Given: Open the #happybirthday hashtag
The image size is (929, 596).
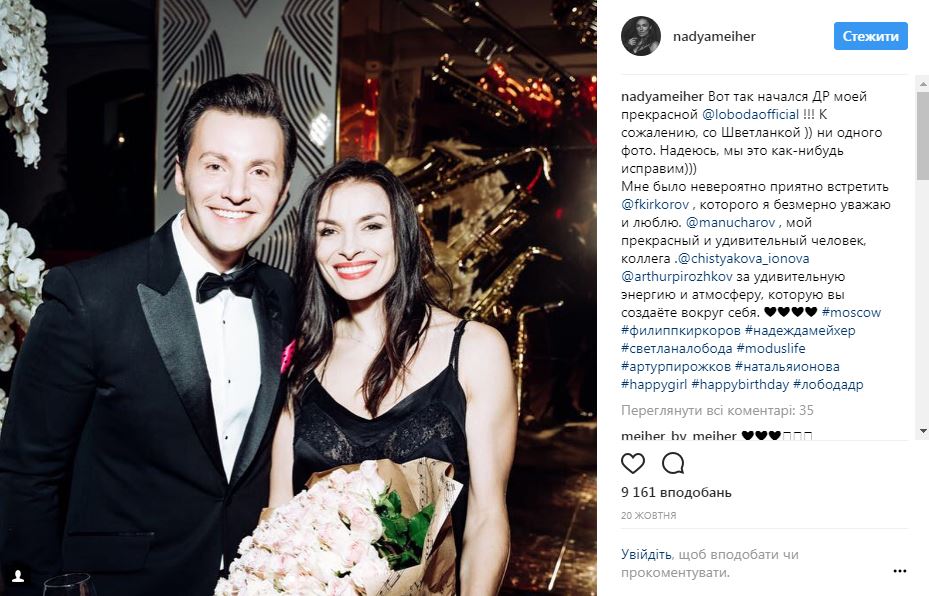Looking at the screenshot, I should (x=740, y=384).
